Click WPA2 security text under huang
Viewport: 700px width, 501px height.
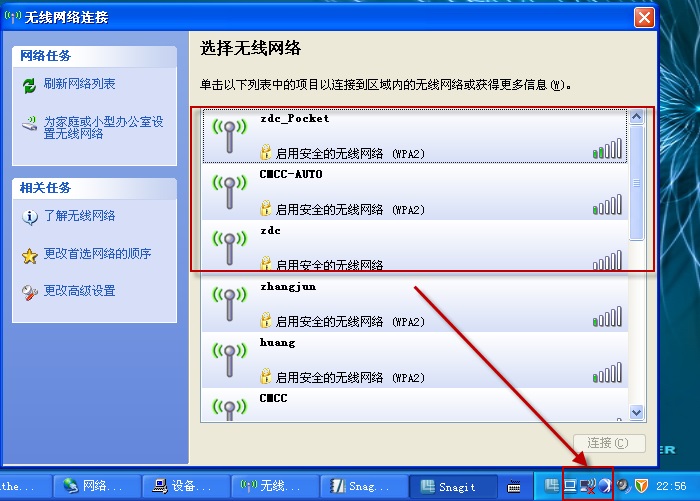pos(350,378)
